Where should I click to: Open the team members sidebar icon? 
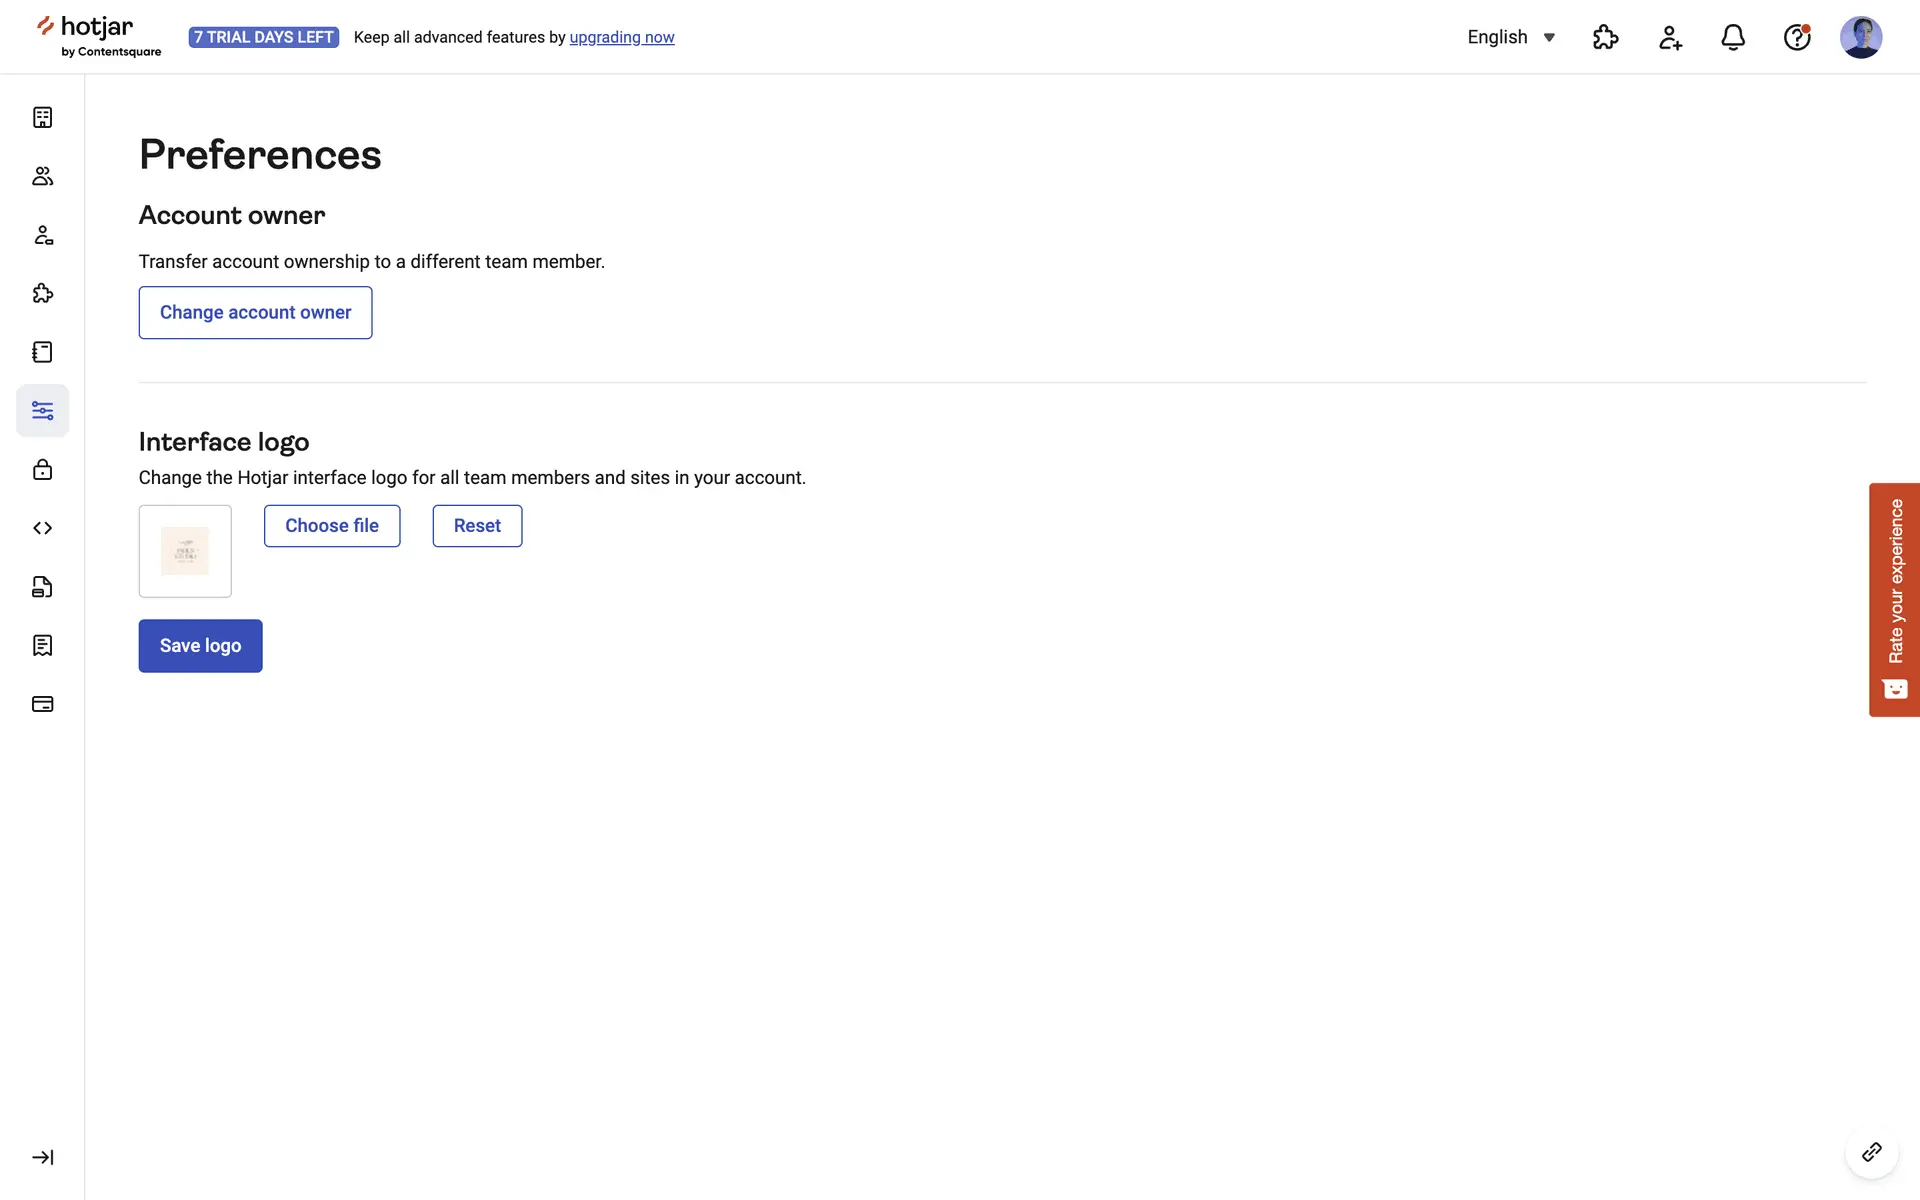tap(42, 176)
